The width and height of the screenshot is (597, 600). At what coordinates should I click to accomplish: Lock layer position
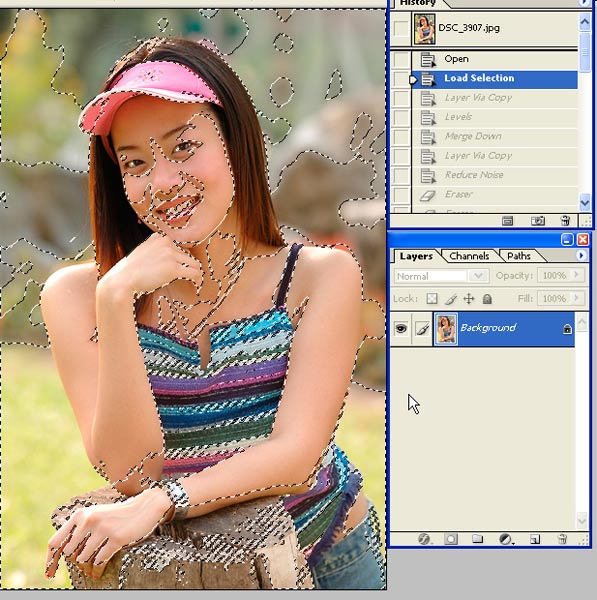[469, 298]
